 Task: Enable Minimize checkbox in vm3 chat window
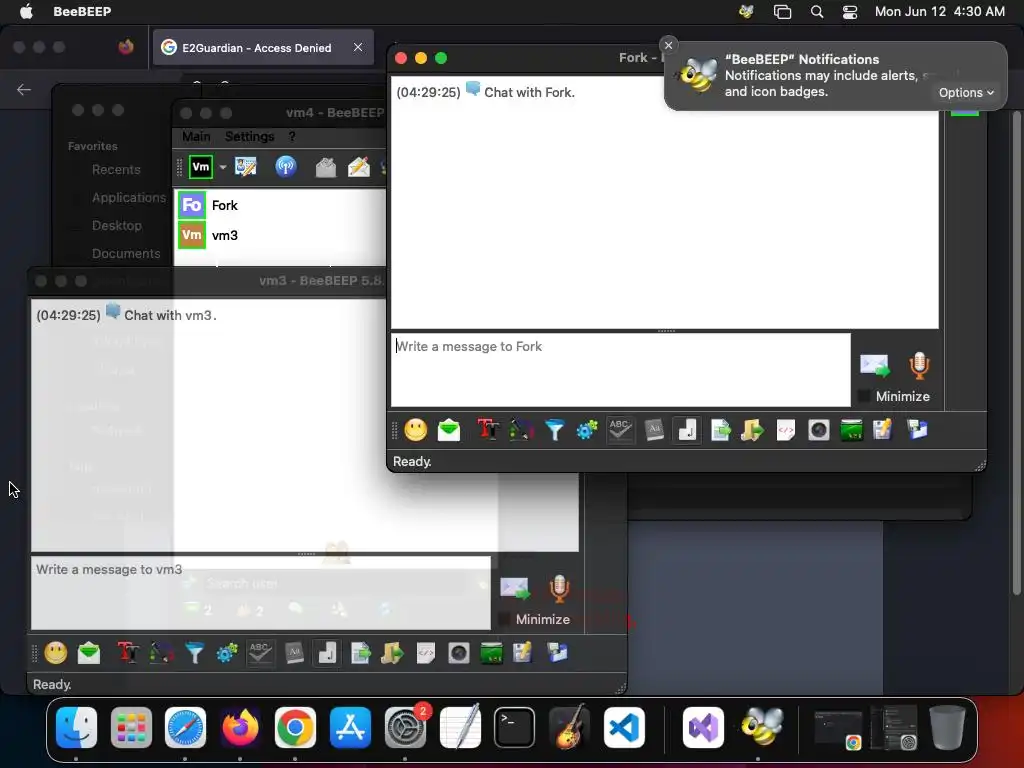[x=504, y=619]
